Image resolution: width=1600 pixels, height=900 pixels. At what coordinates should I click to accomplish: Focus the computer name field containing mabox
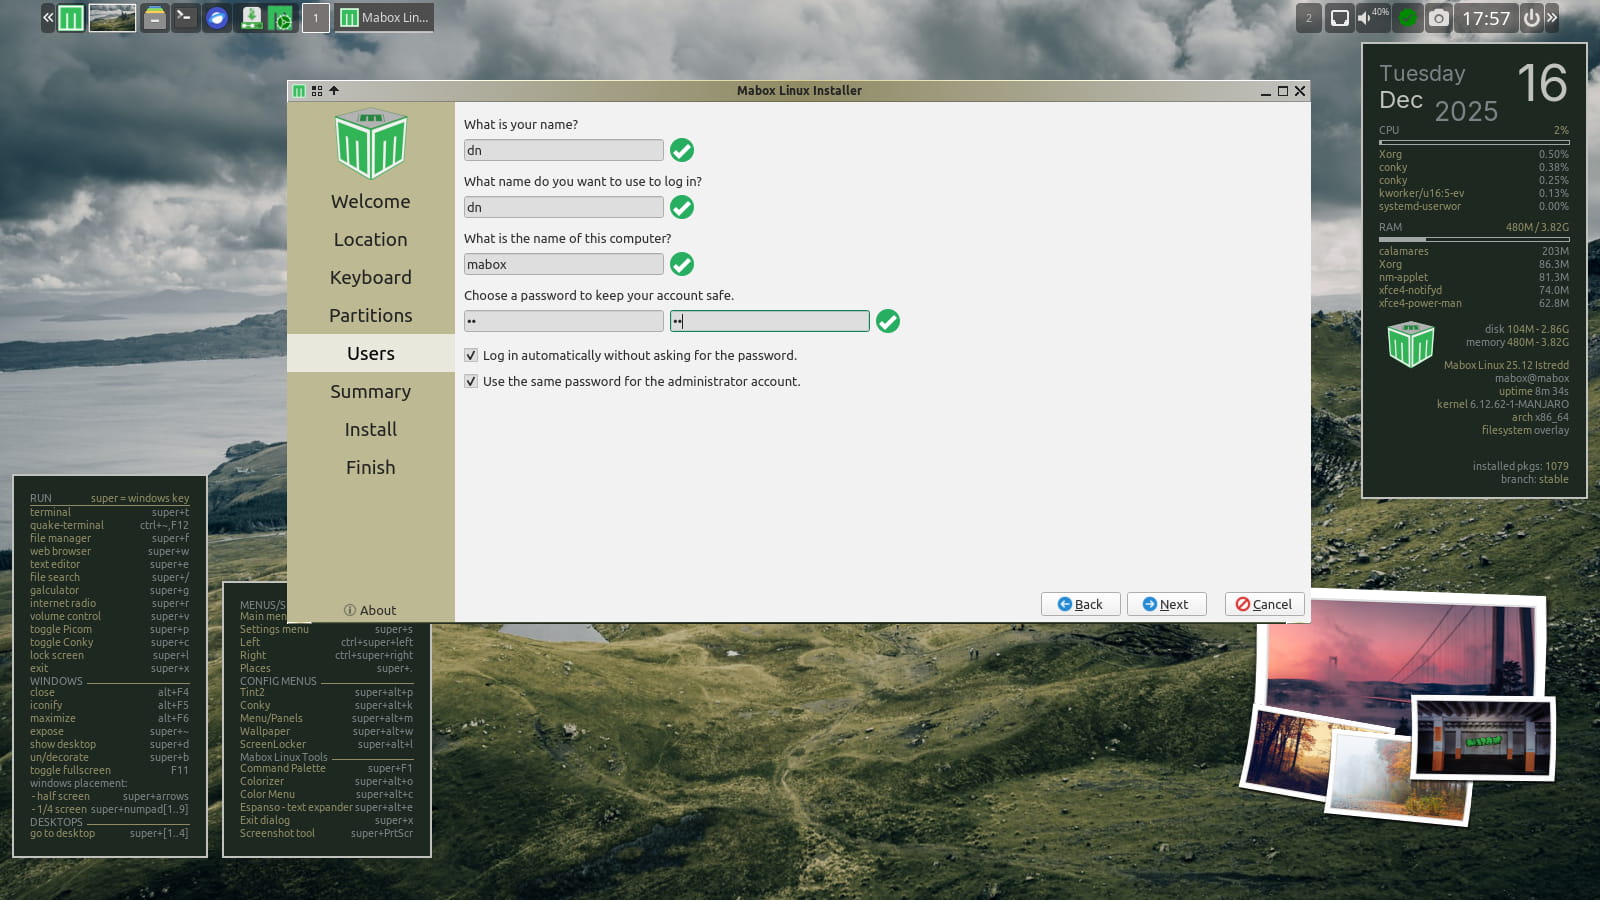(563, 264)
